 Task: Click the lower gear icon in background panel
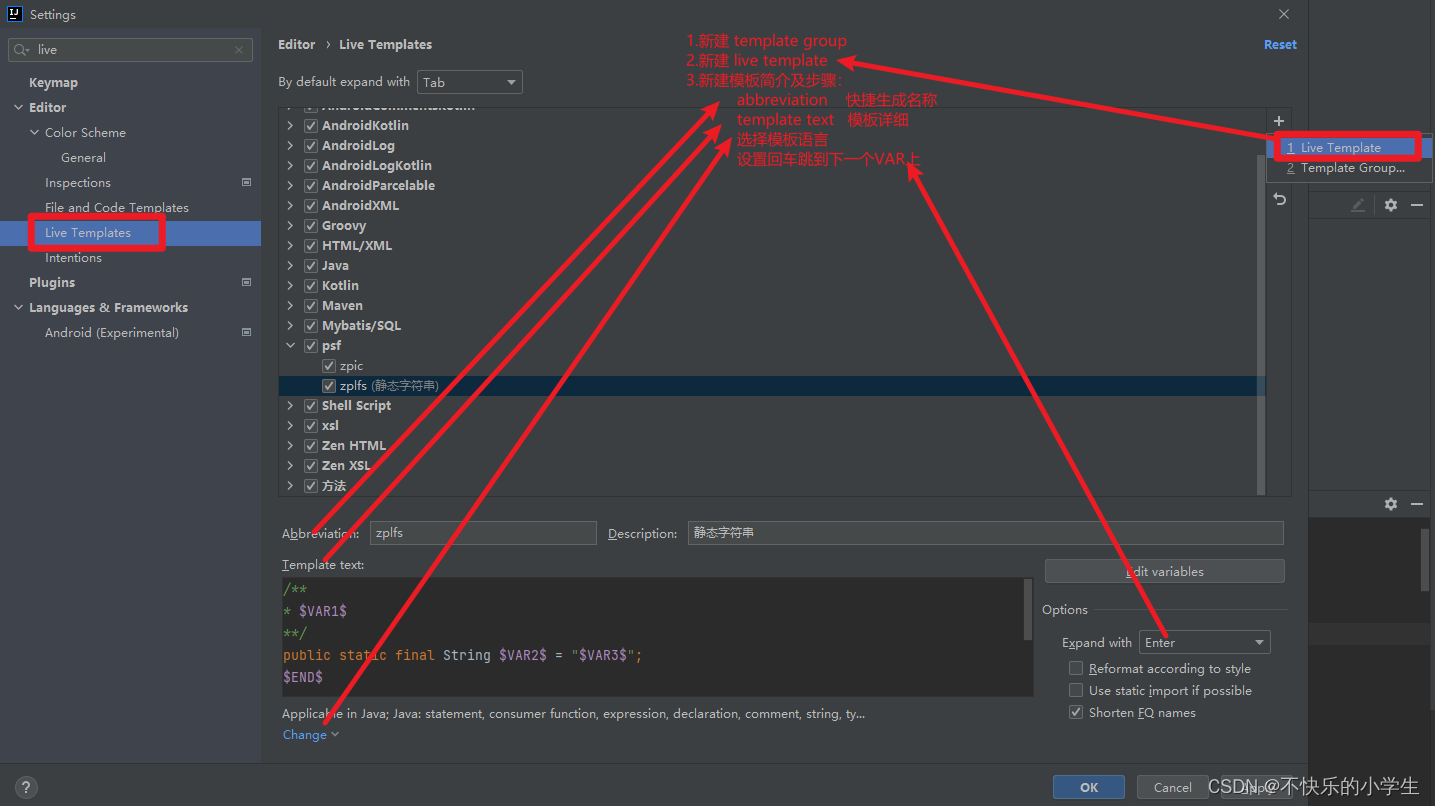point(1391,504)
